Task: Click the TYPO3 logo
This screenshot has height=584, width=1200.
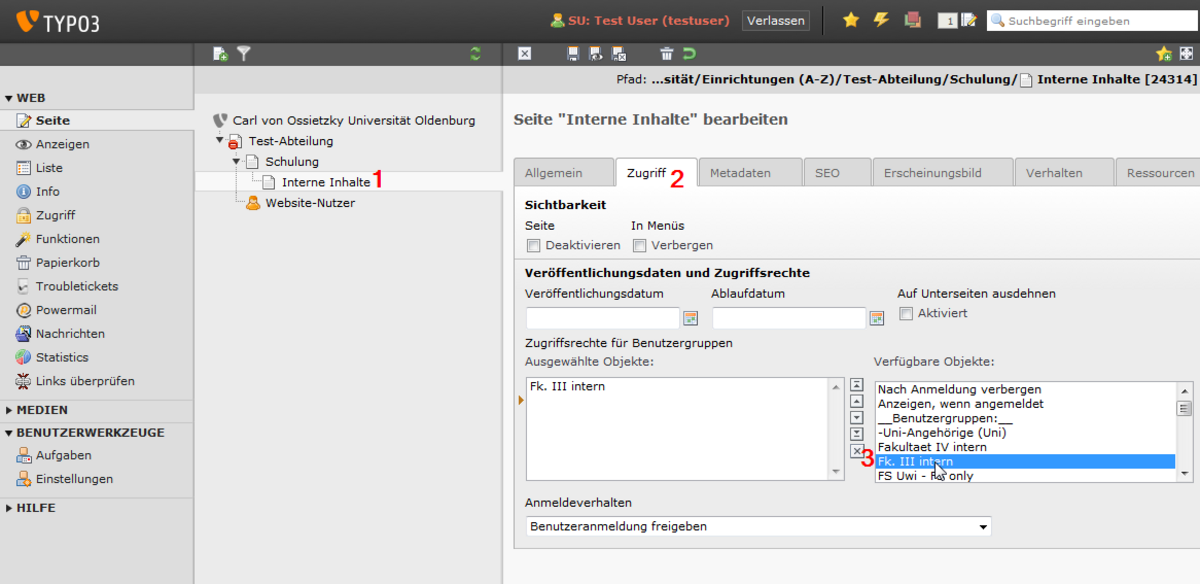Action: coord(58,21)
